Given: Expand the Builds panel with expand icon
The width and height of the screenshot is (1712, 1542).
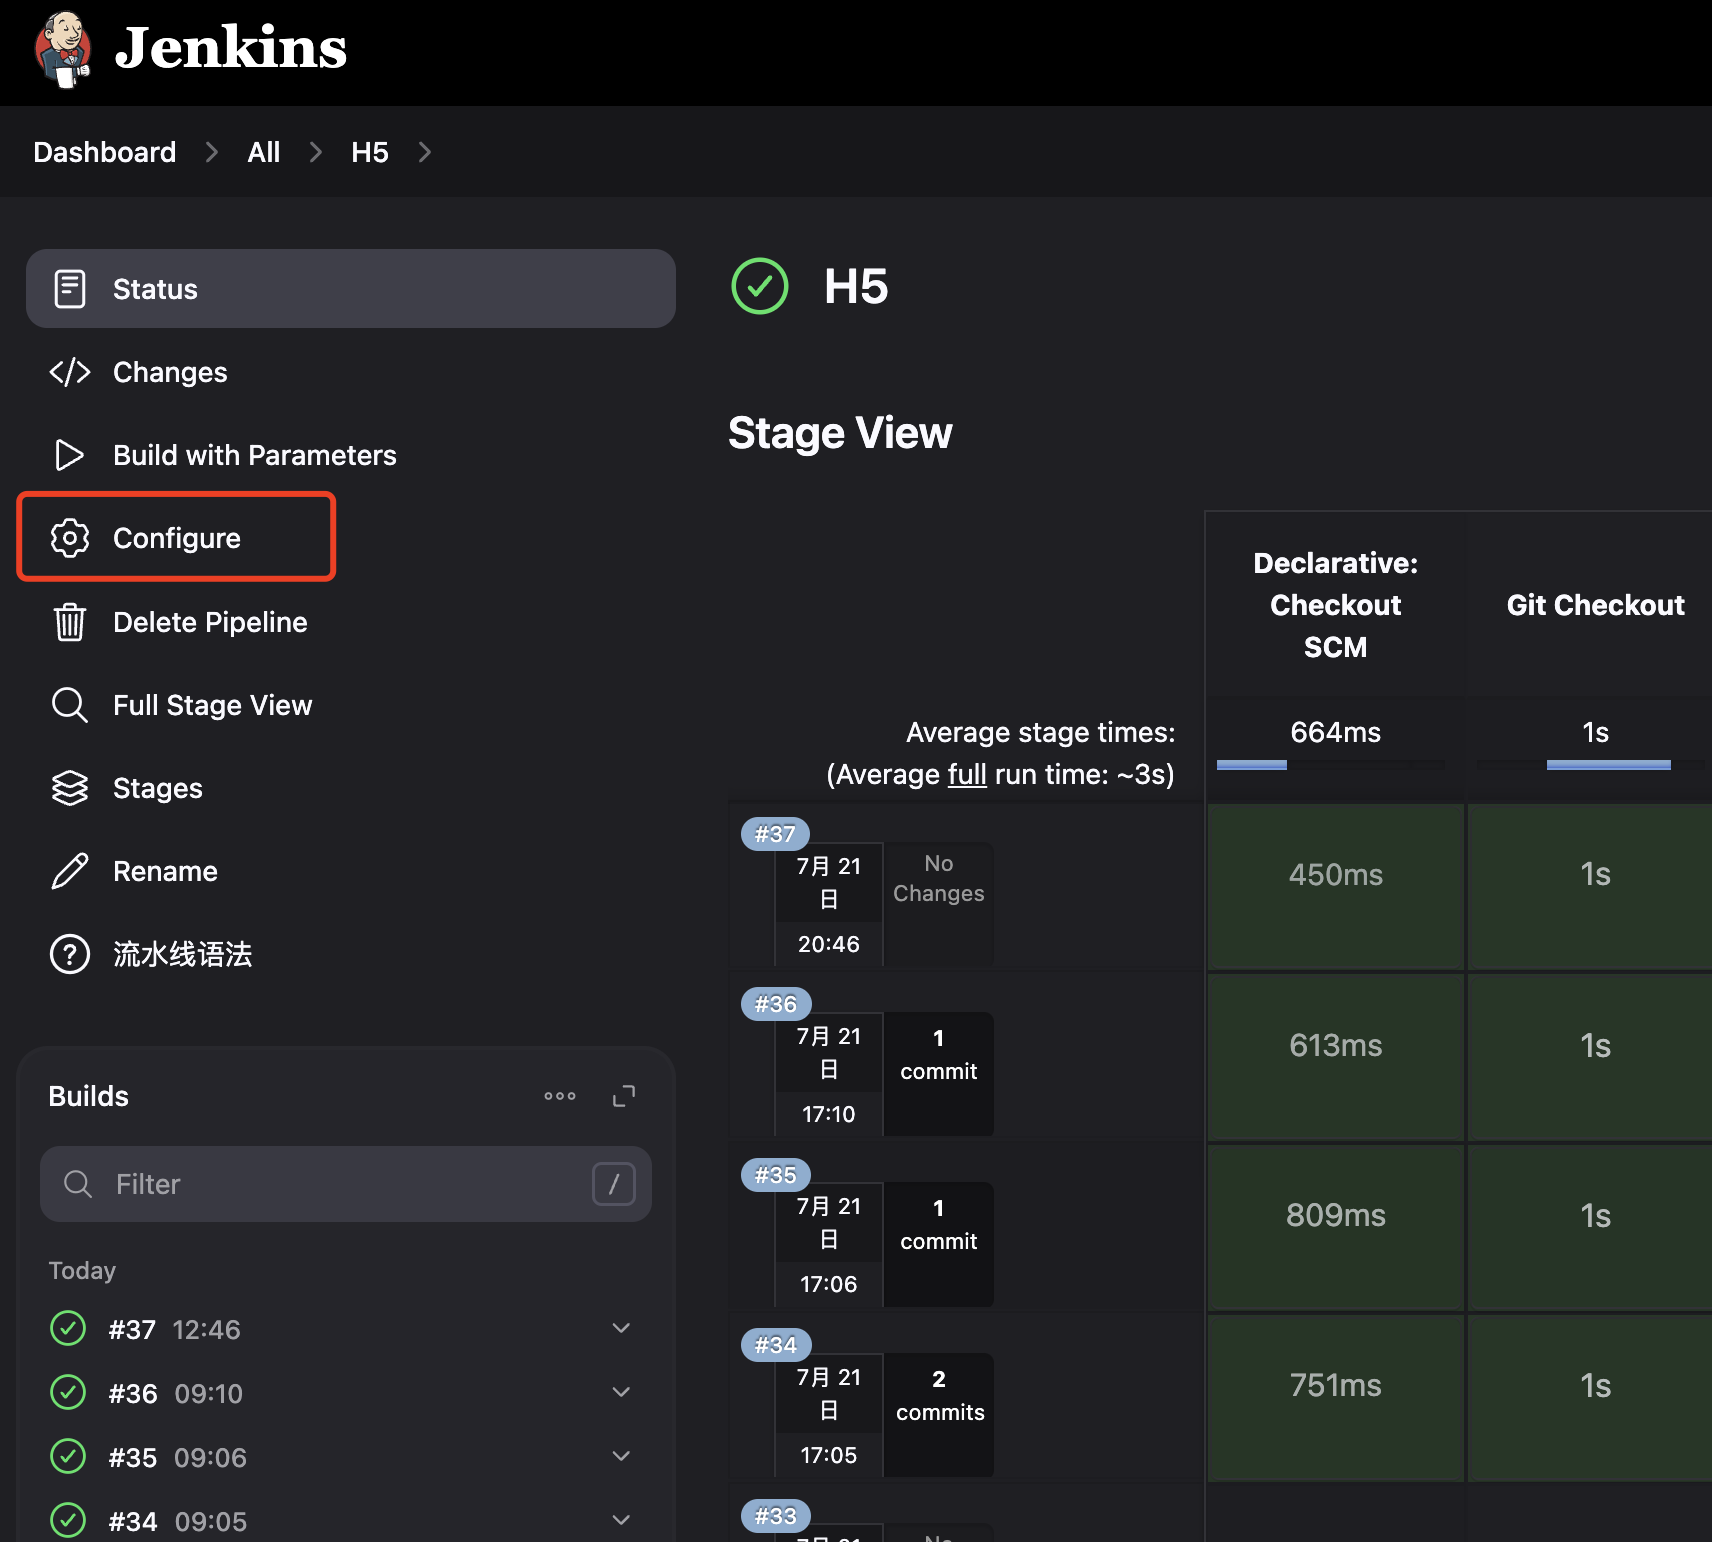Looking at the screenshot, I should point(624,1096).
